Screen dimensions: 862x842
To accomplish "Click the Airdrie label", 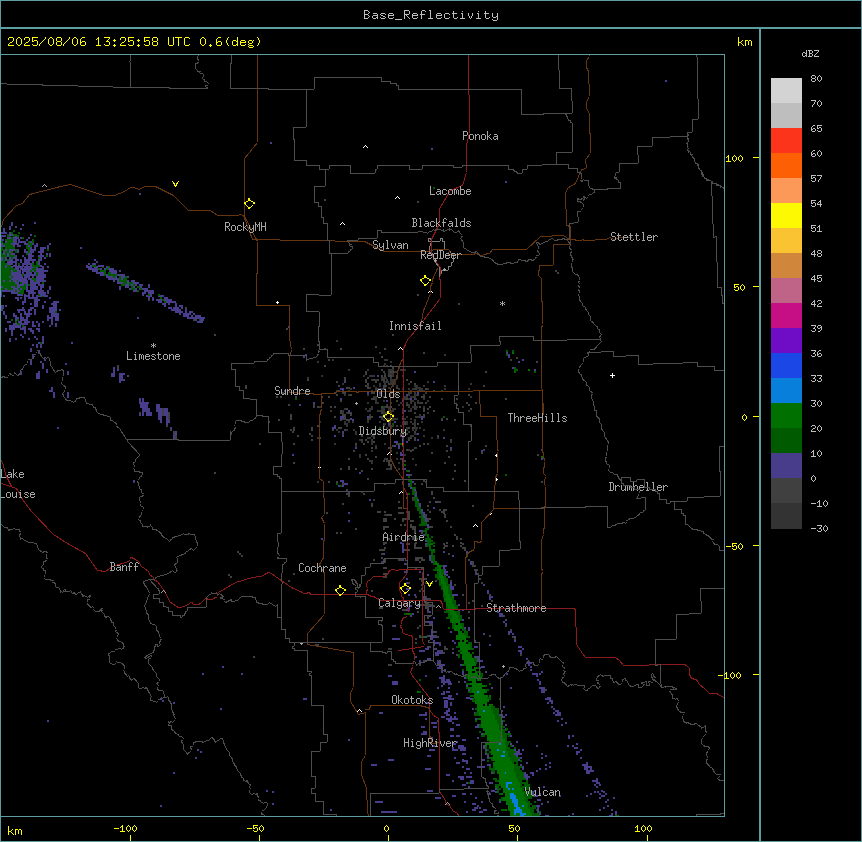I will pos(403,537).
